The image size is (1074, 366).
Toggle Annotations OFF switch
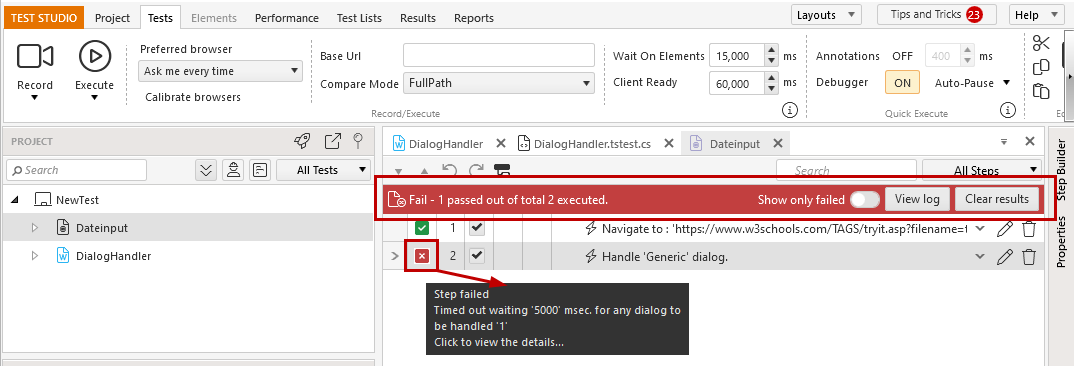902,56
